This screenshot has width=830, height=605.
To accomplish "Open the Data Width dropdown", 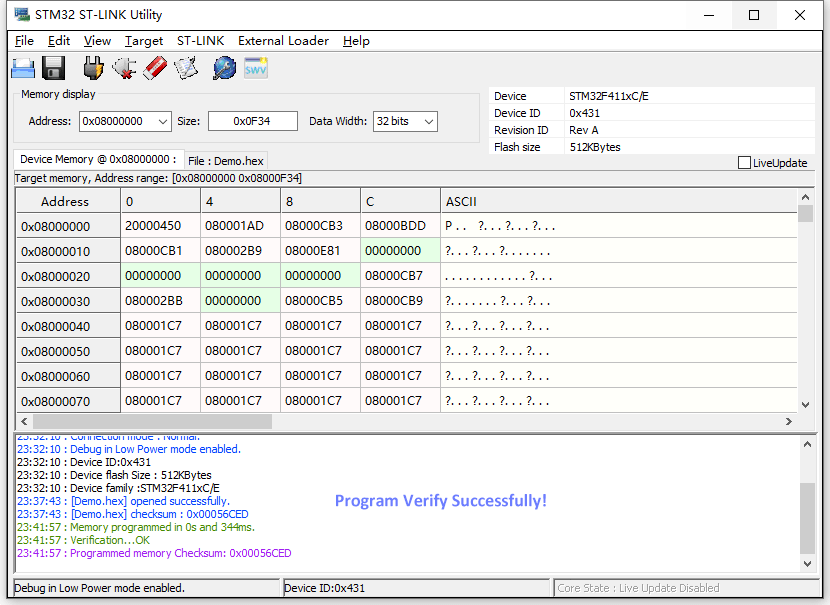I will click(x=429, y=122).
